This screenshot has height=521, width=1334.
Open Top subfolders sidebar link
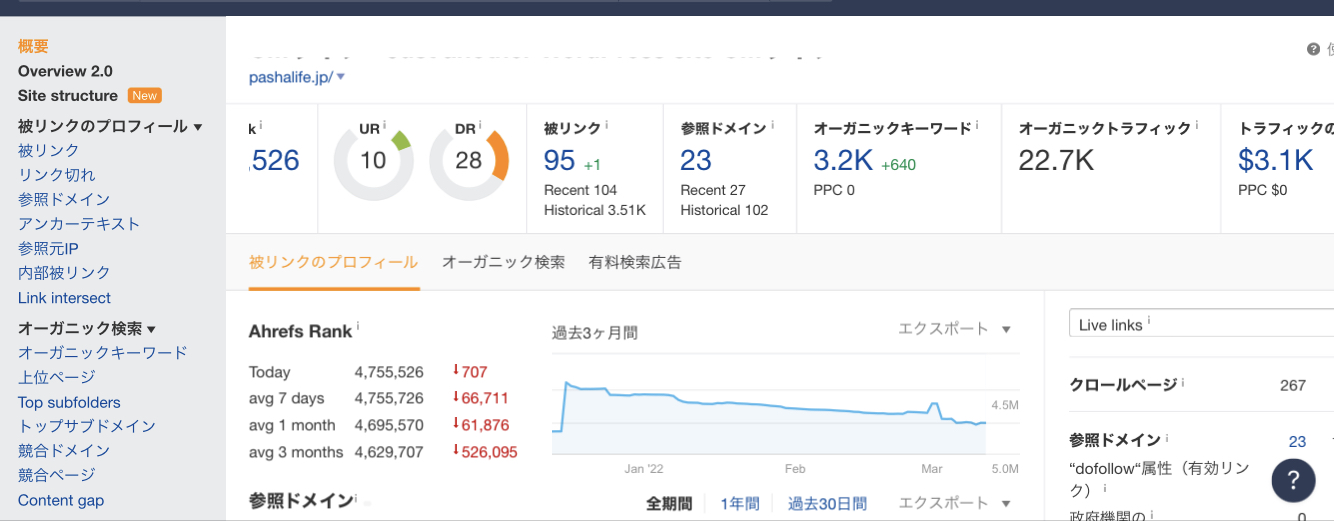69,402
